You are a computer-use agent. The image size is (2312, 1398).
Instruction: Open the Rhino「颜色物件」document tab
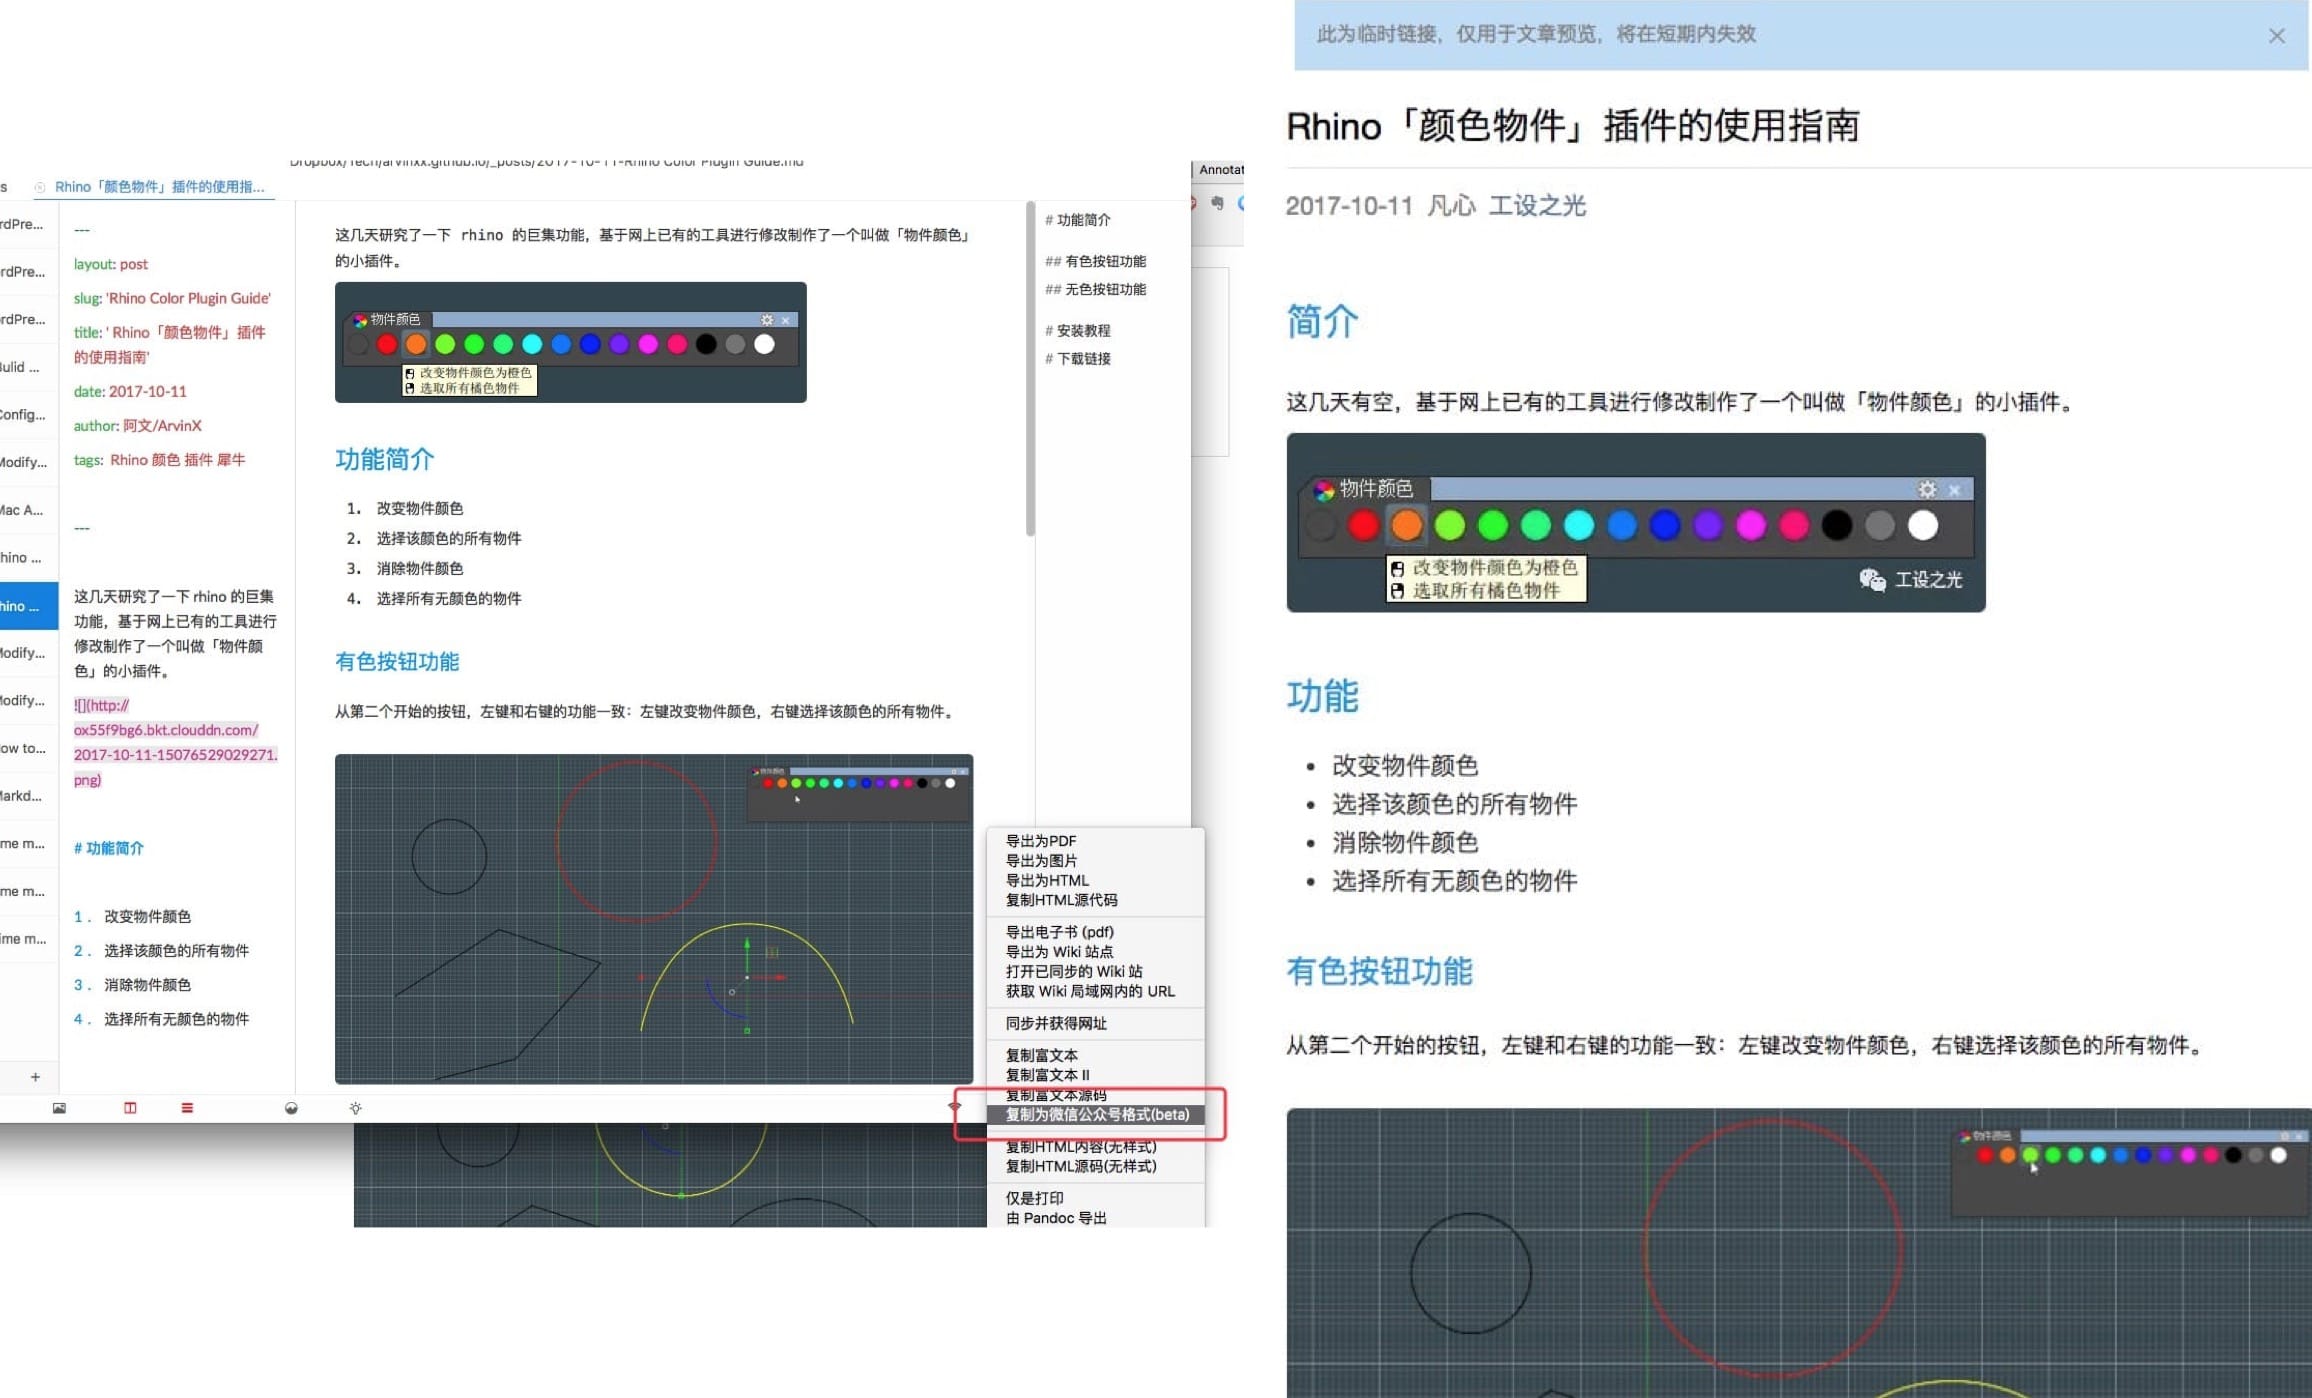point(159,187)
